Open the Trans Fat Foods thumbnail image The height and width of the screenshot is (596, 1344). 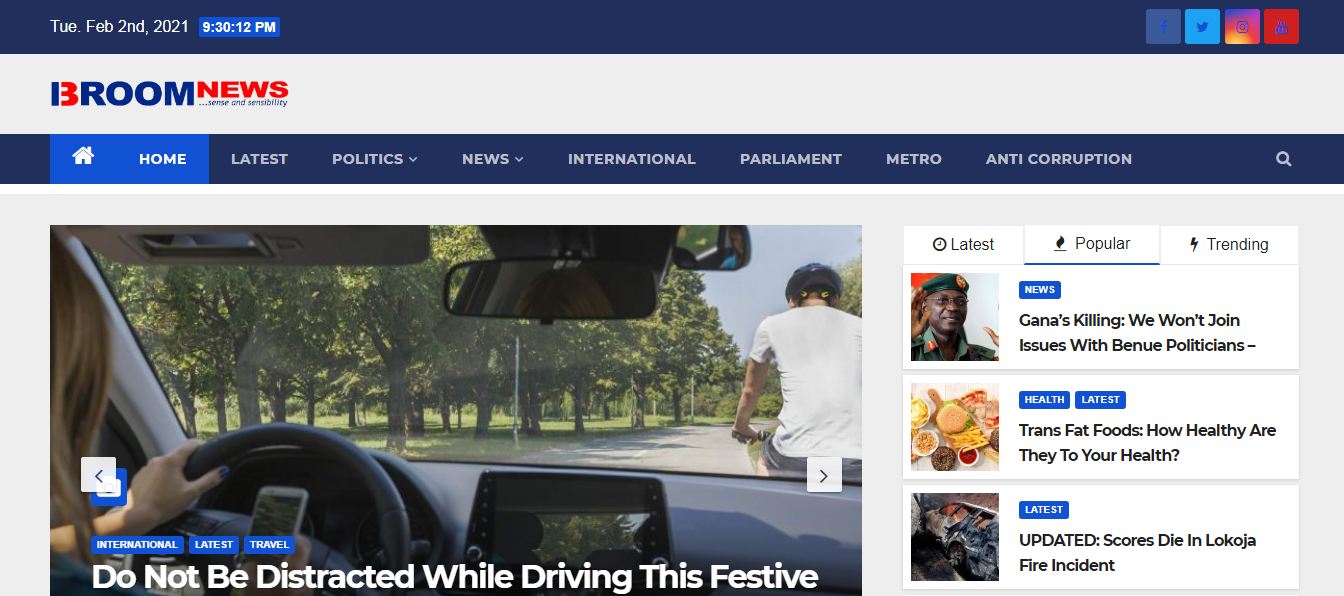tap(955, 427)
